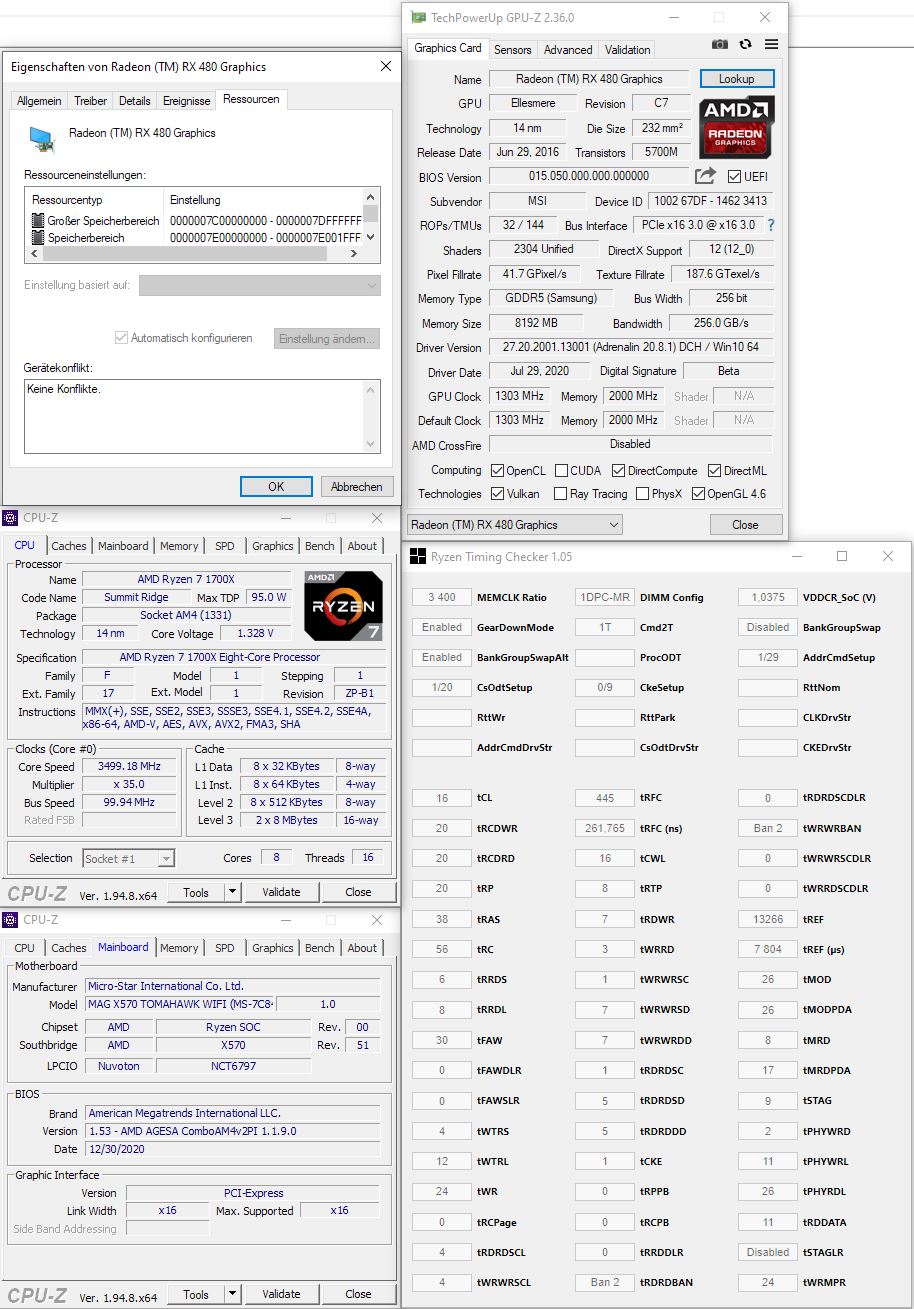Click lower CPU-Z window title icon
914x1309 pixels.
tap(11, 919)
